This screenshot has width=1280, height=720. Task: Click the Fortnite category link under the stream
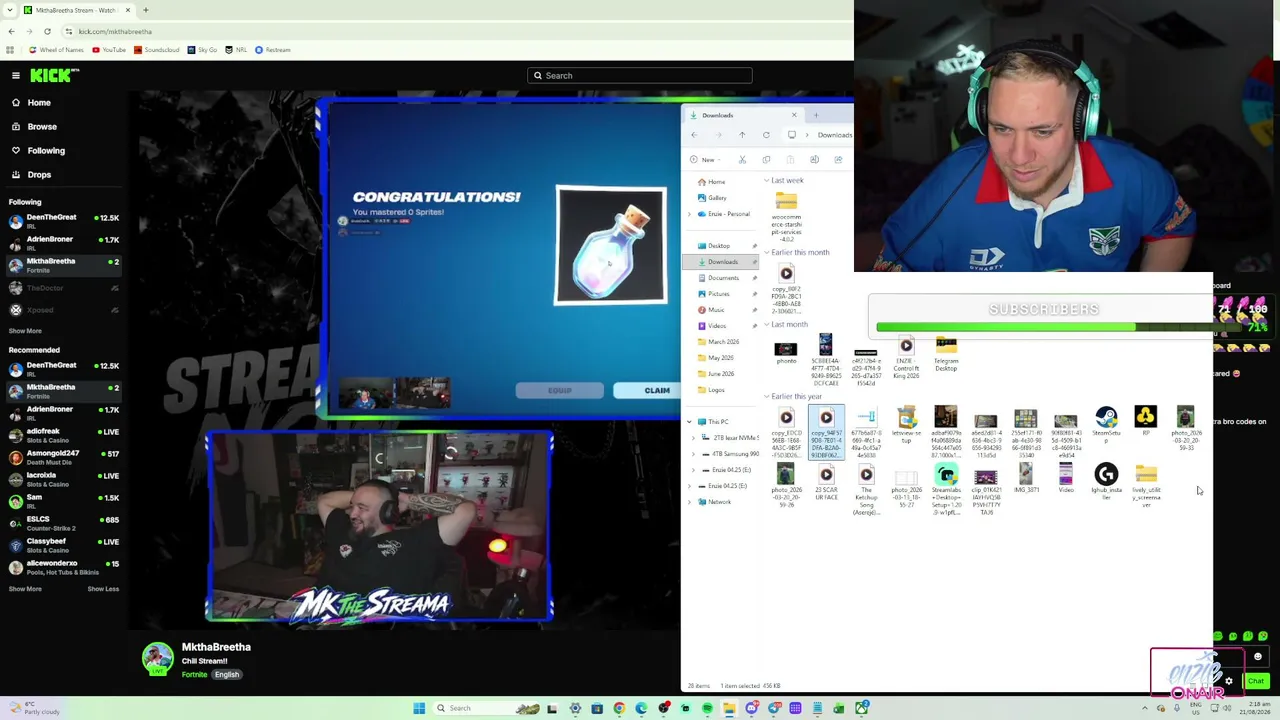(194, 675)
